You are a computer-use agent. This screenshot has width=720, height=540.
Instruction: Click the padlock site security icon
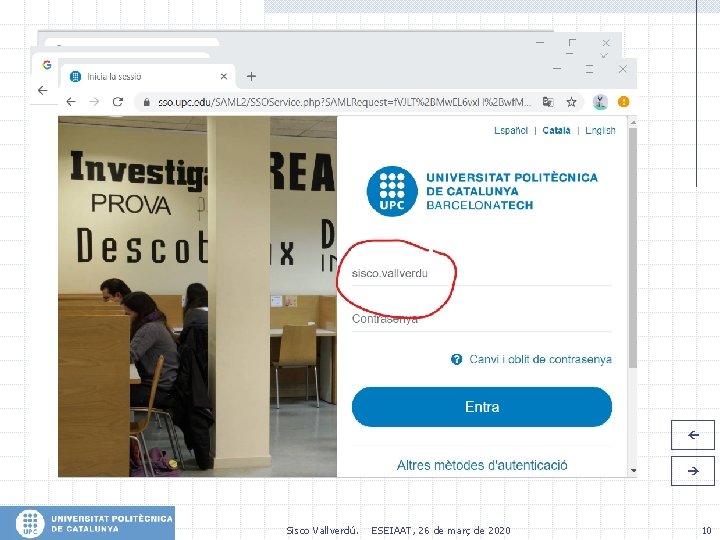[x=146, y=102]
